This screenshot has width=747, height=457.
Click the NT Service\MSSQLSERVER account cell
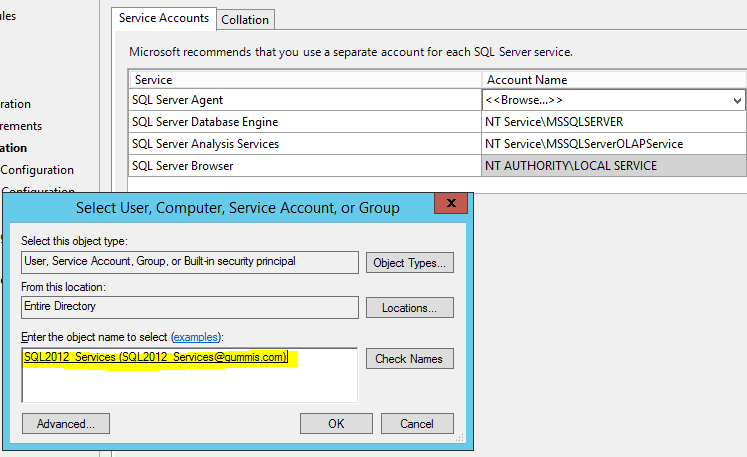(x=614, y=122)
